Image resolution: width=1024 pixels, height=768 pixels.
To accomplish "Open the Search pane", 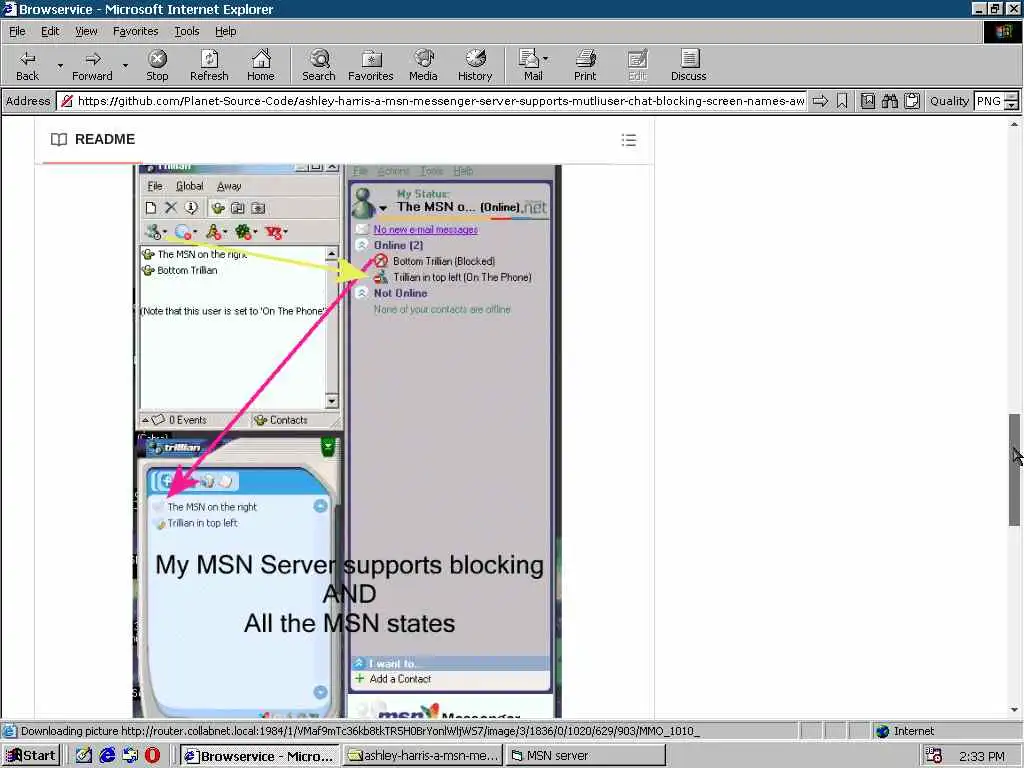I will (x=319, y=65).
